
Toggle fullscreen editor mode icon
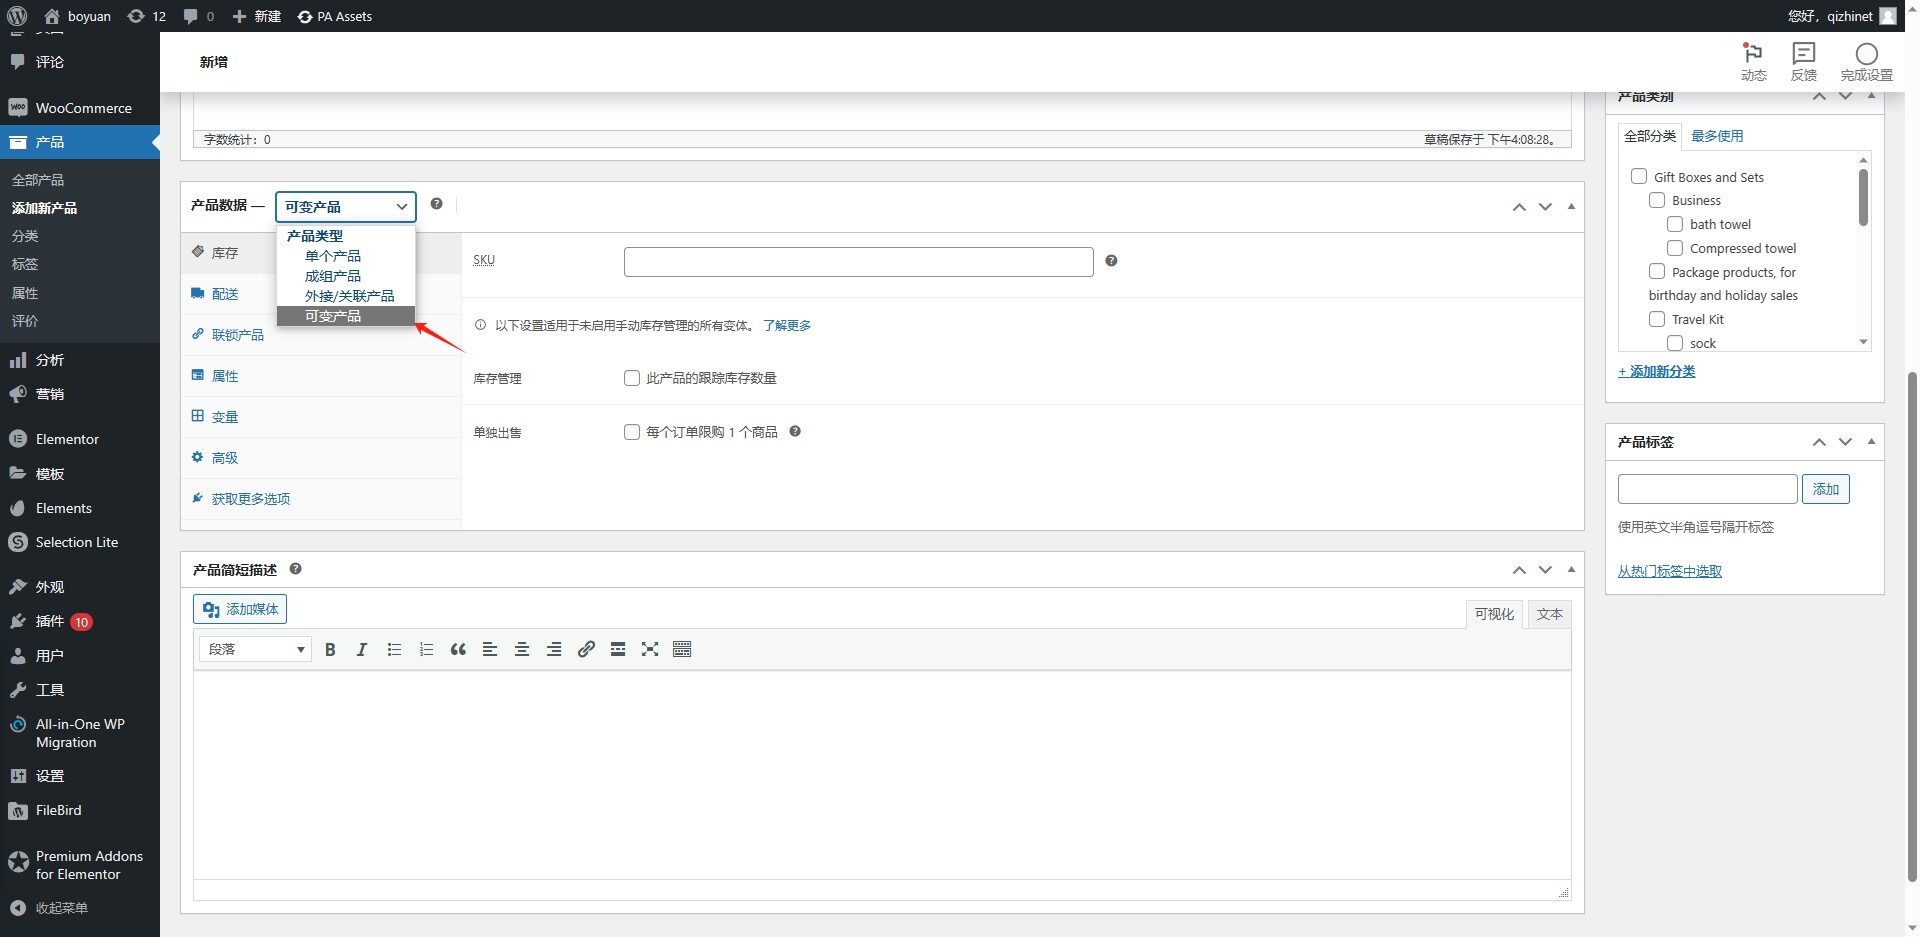pyautogui.click(x=650, y=650)
